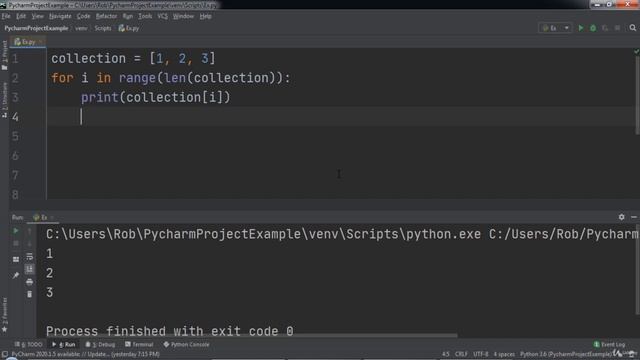
Task: Click the Scripts breadcrumb
Action: 103,28
